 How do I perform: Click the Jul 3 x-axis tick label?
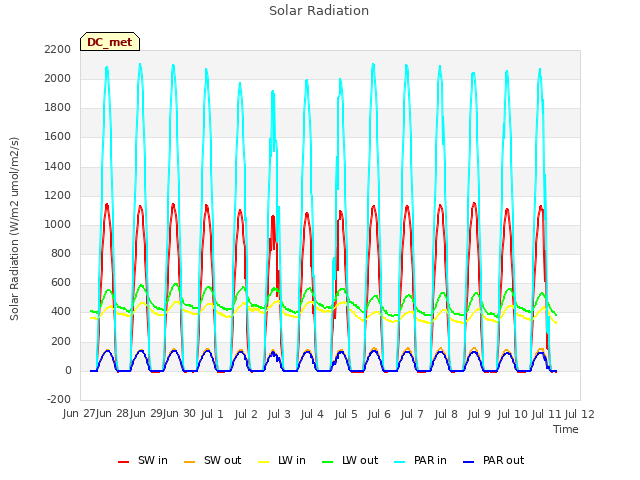tap(279, 414)
